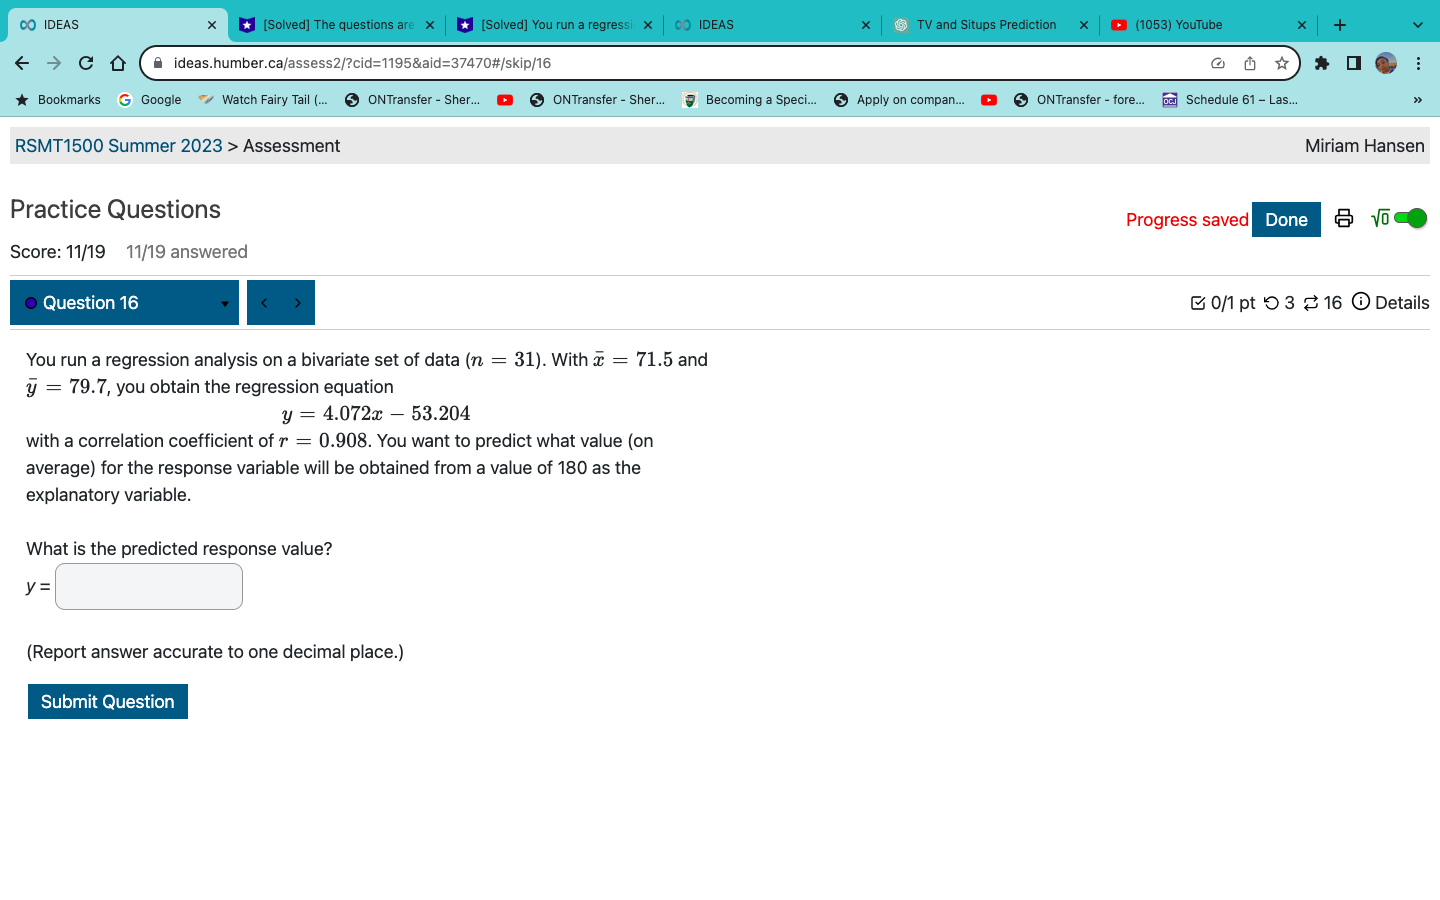
Task: Select the Question 16 status dot
Action: click(29, 302)
